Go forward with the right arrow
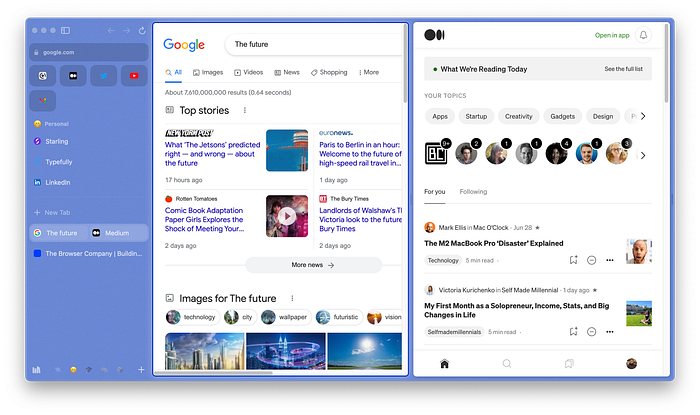The height and width of the screenshot is (415, 700). [127, 30]
